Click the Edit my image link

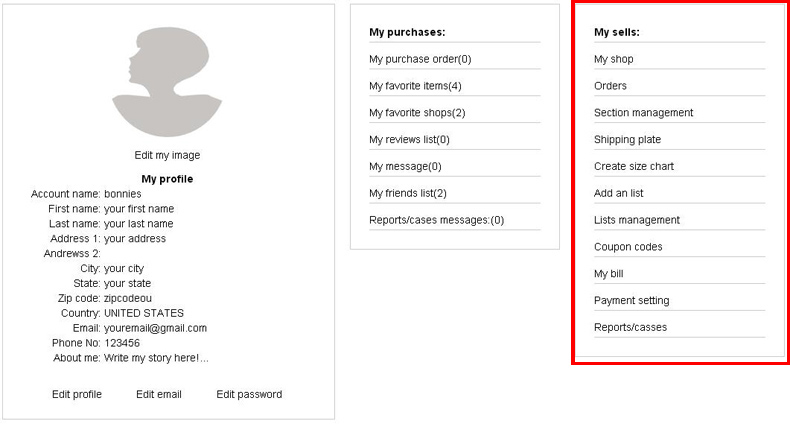(167, 155)
